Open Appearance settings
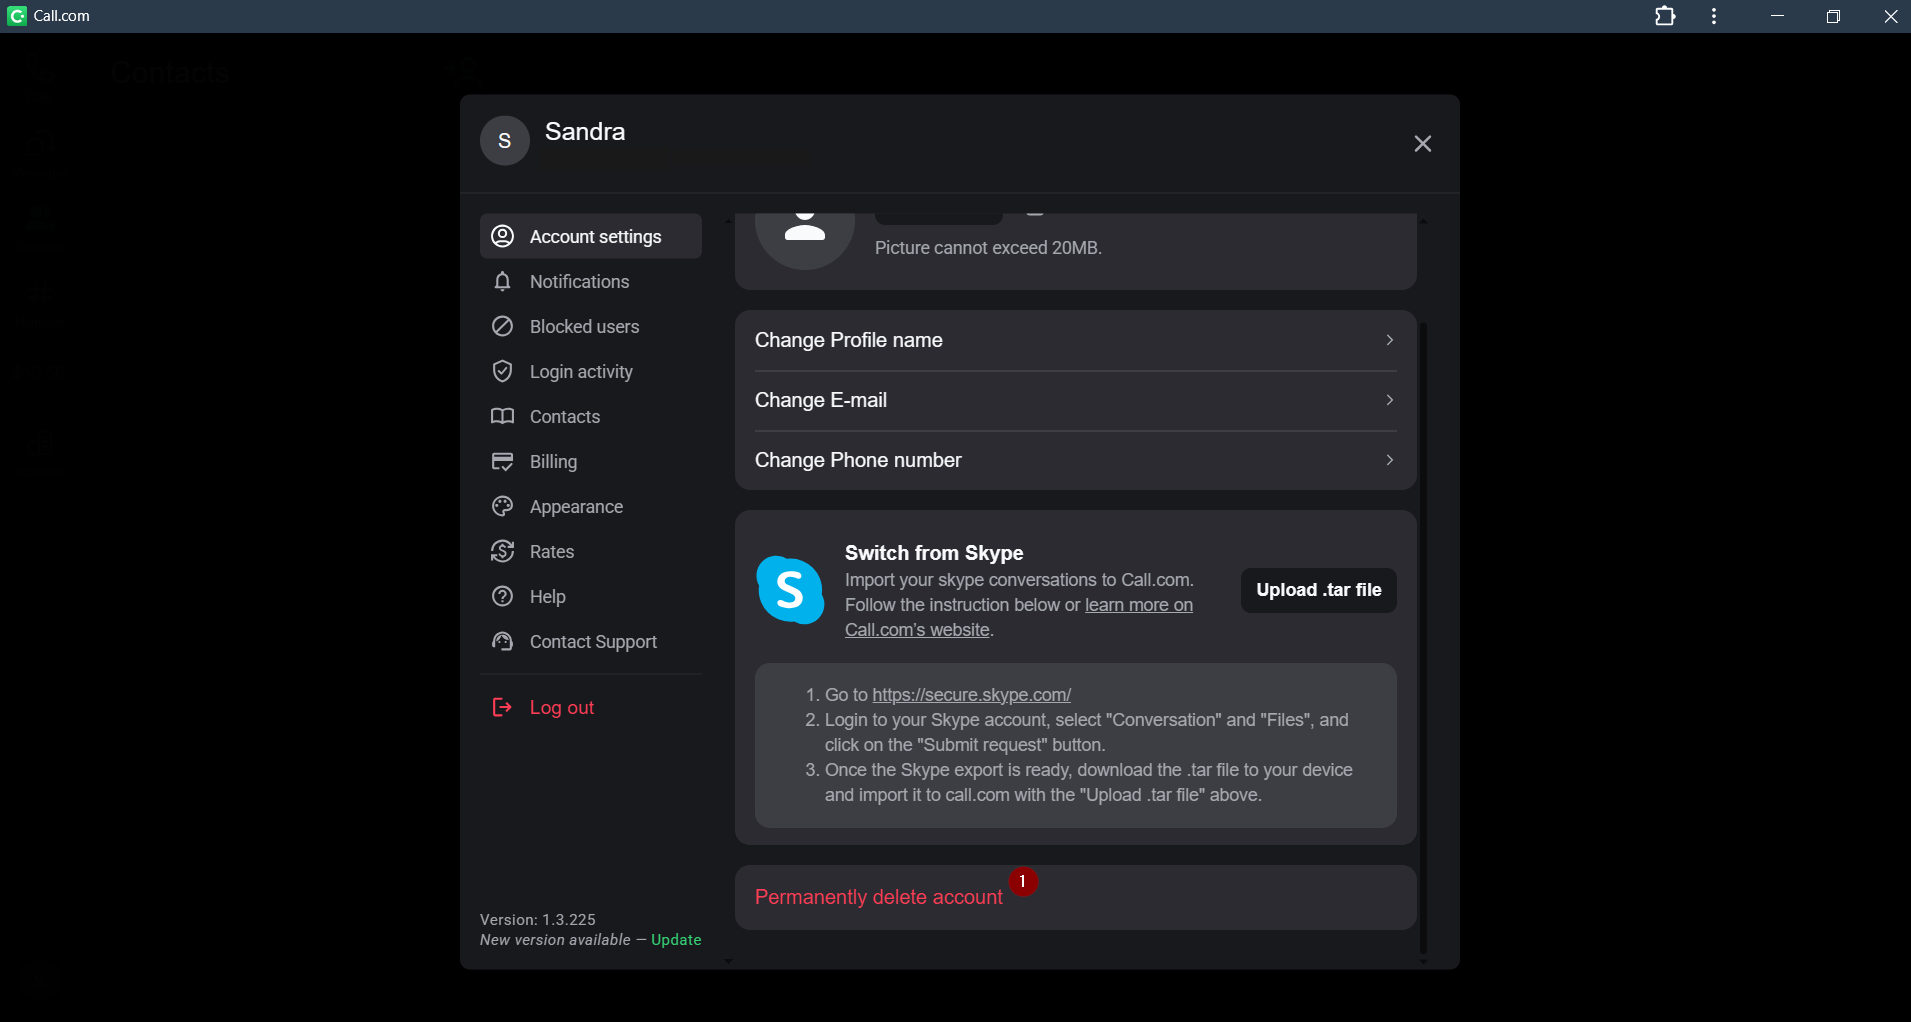Viewport: 1911px width, 1022px height. pyautogui.click(x=591, y=506)
